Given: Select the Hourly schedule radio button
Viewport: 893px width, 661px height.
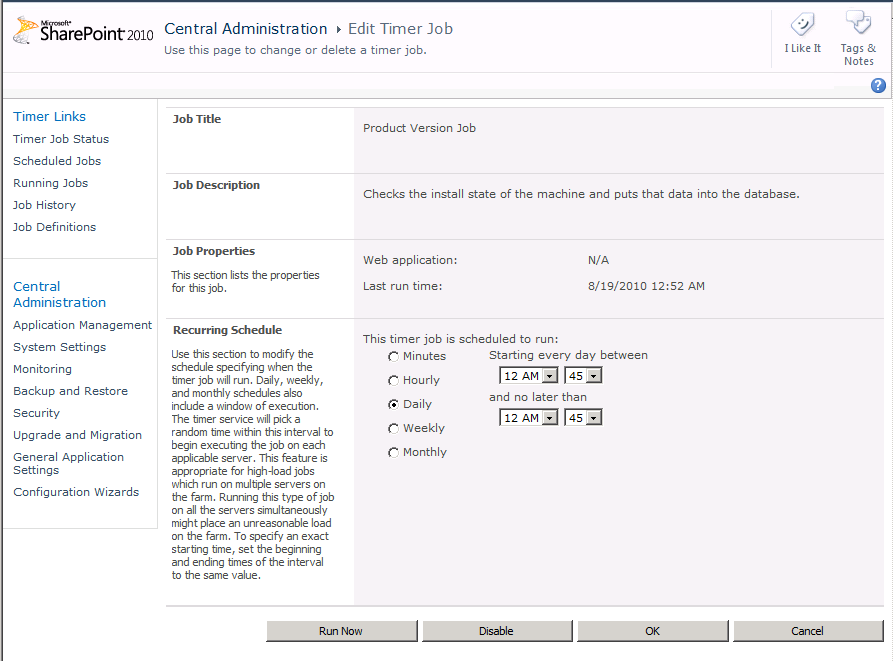Looking at the screenshot, I should [394, 381].
